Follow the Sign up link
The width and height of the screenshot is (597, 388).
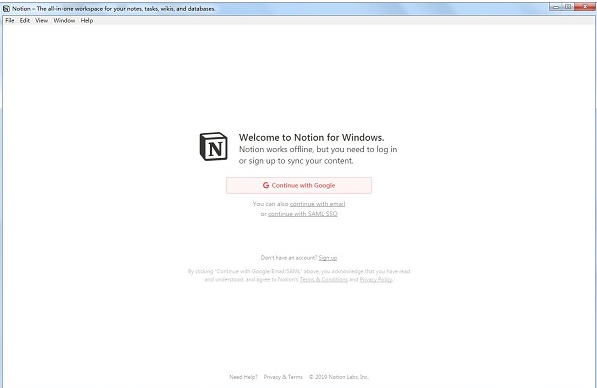coord(328,258)
